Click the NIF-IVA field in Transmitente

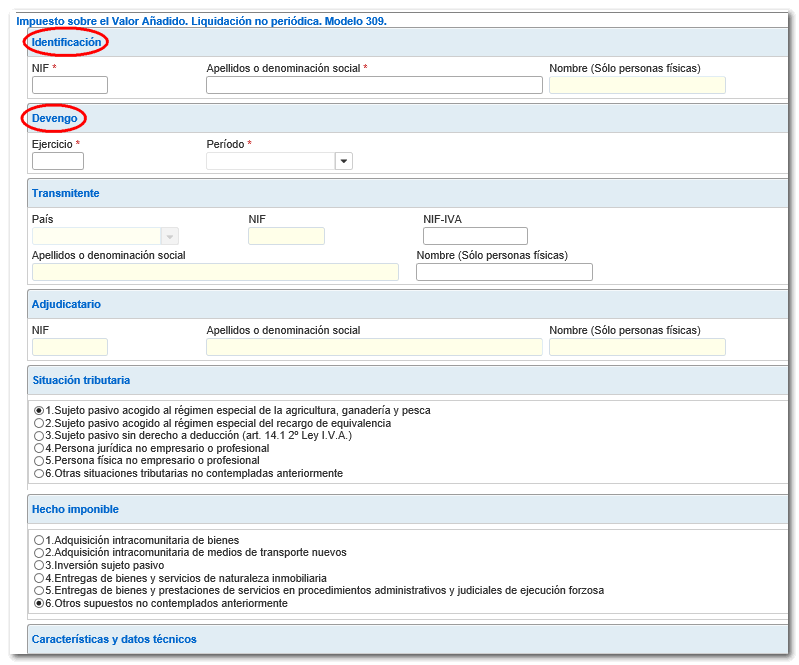475,236
